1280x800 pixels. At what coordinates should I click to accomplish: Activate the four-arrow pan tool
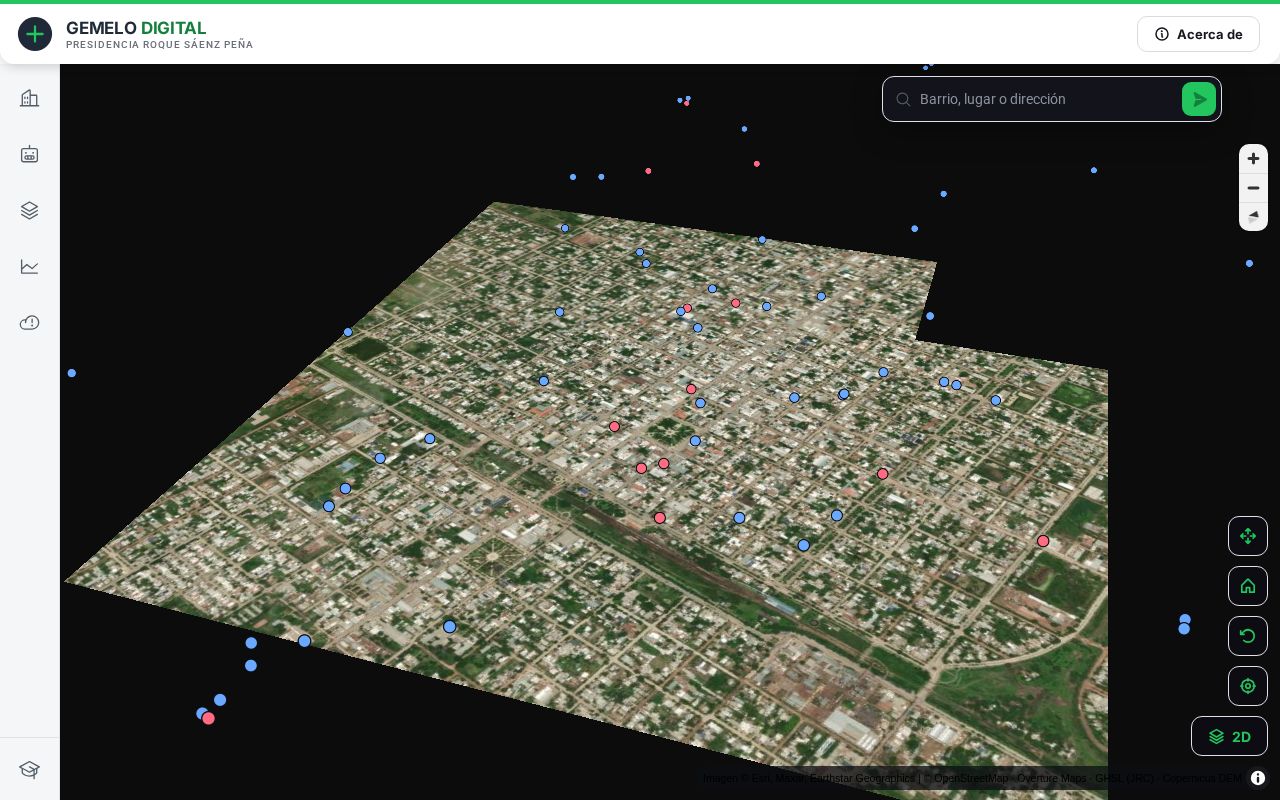[1248, 536]
